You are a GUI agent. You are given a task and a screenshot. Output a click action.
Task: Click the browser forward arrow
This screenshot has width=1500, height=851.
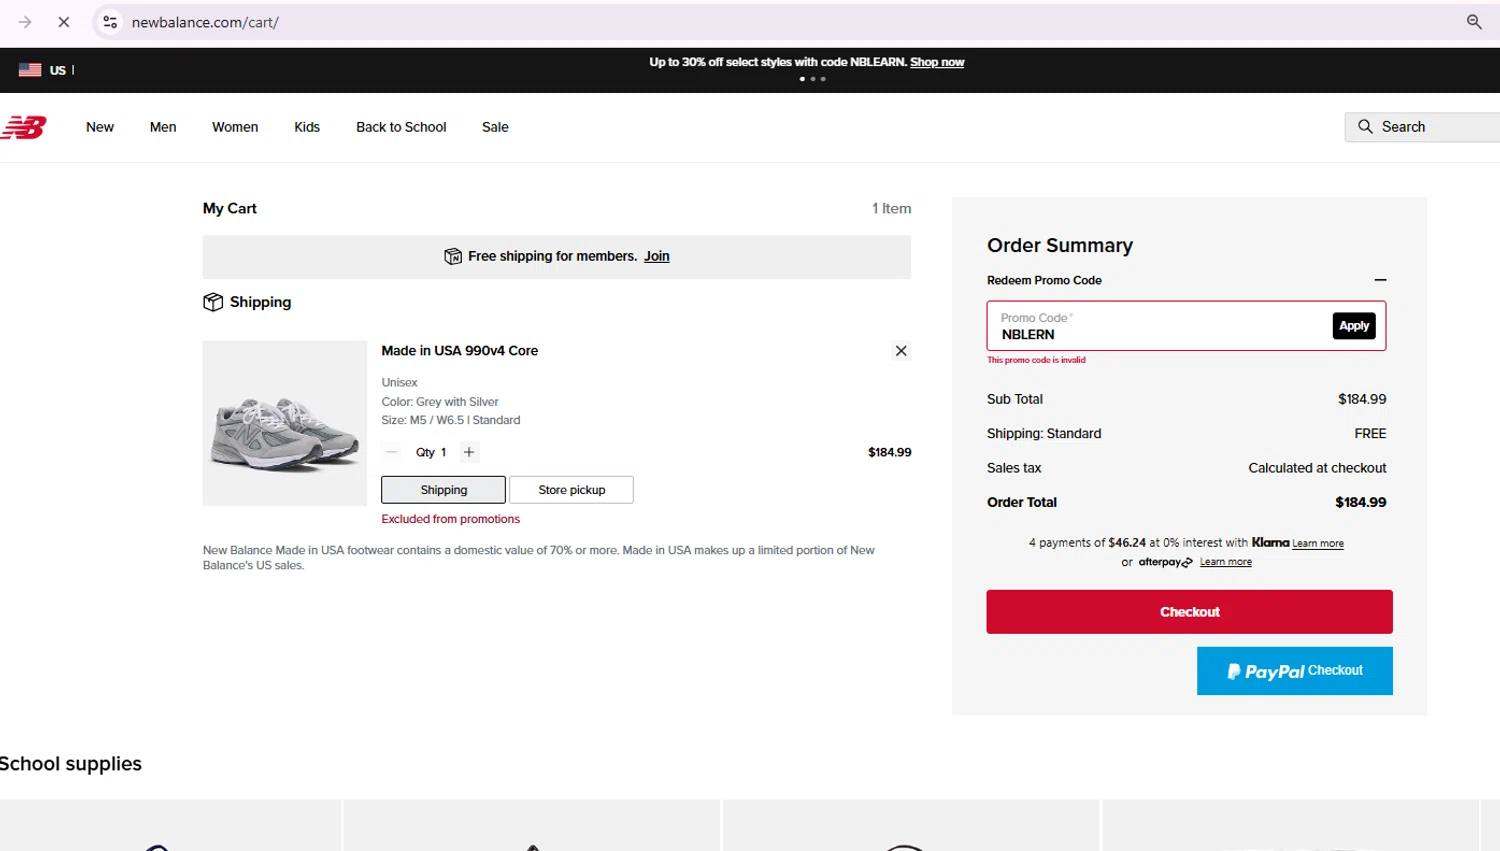pos(25,22)
